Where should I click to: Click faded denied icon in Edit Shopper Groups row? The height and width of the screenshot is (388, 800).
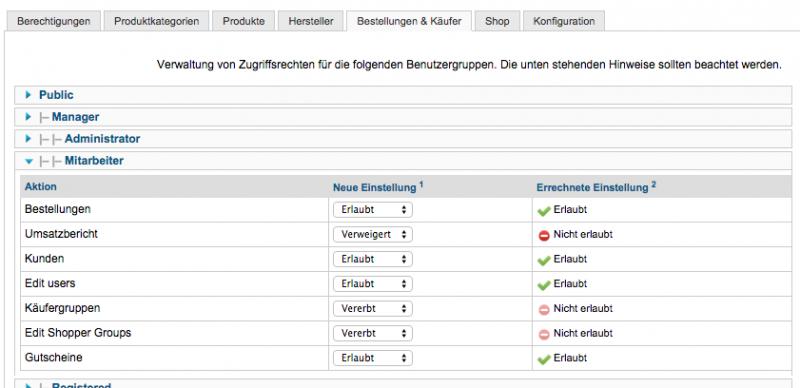[x=544, y=334]
